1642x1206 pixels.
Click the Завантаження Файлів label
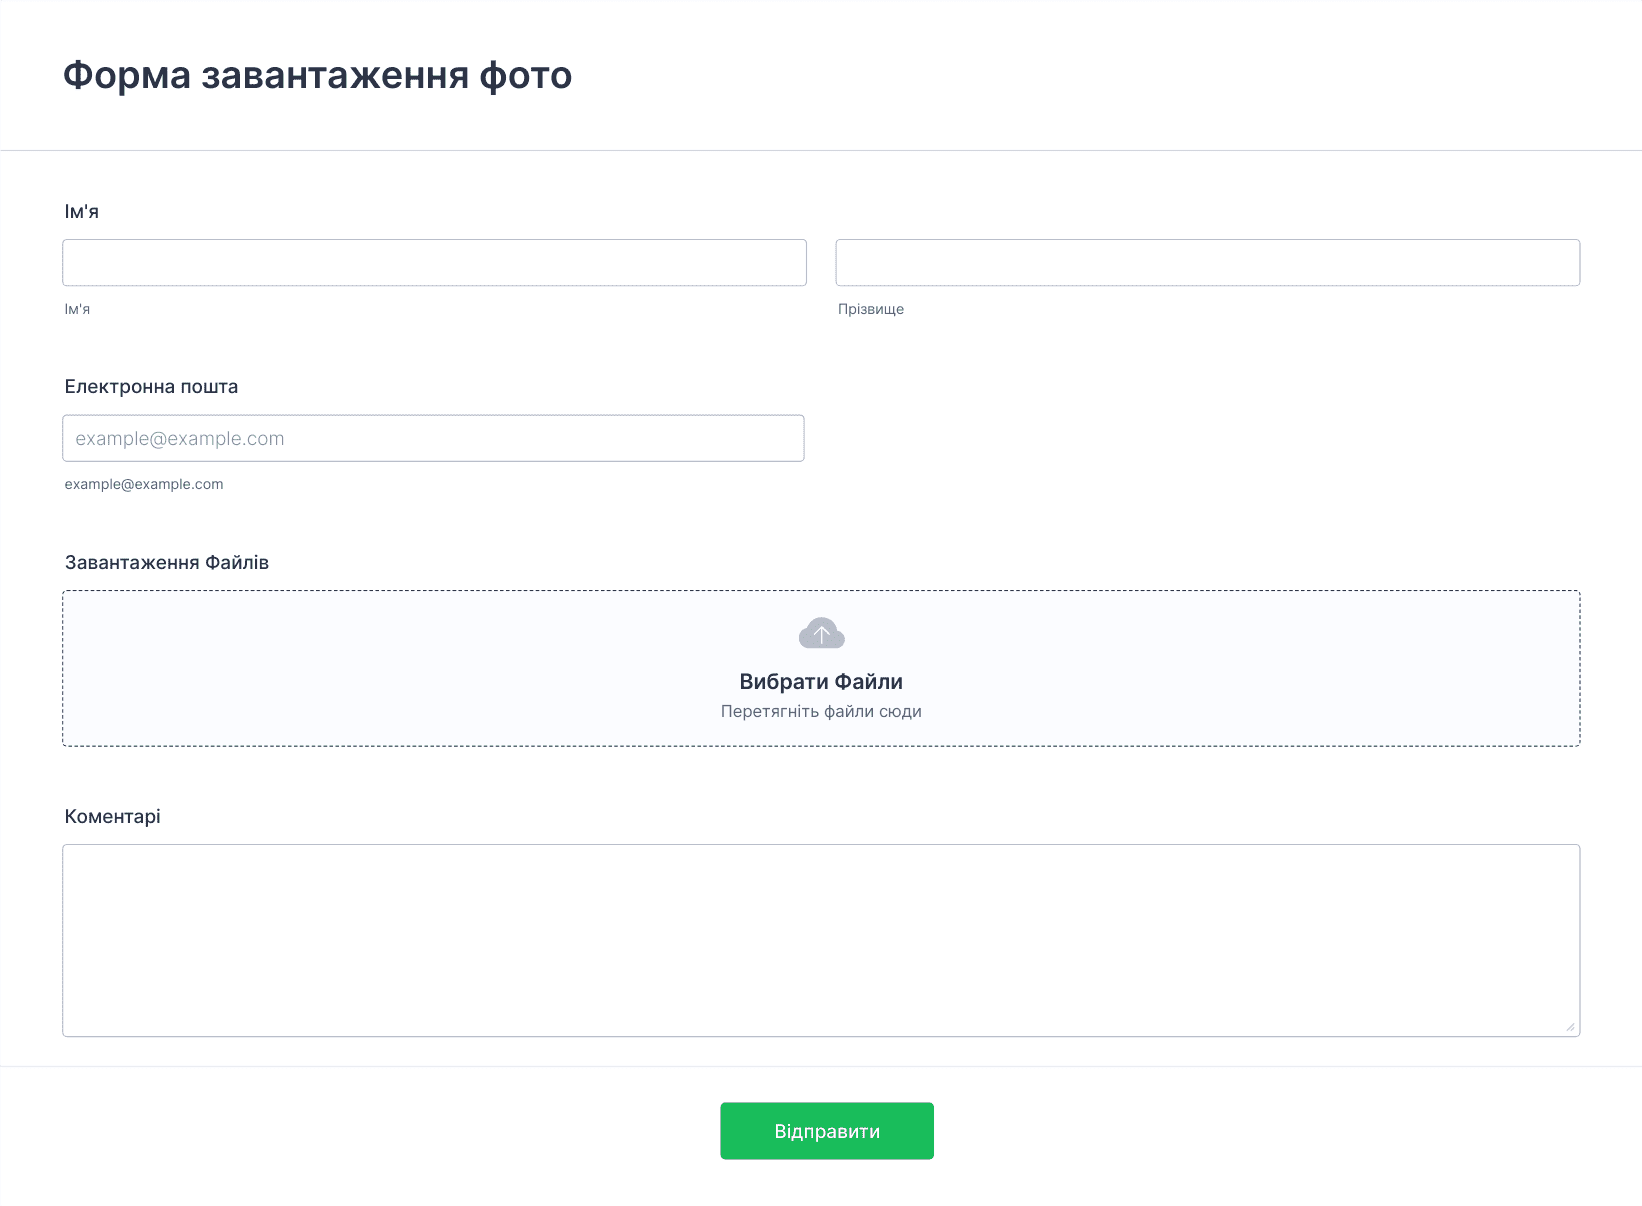pos(167,563)
